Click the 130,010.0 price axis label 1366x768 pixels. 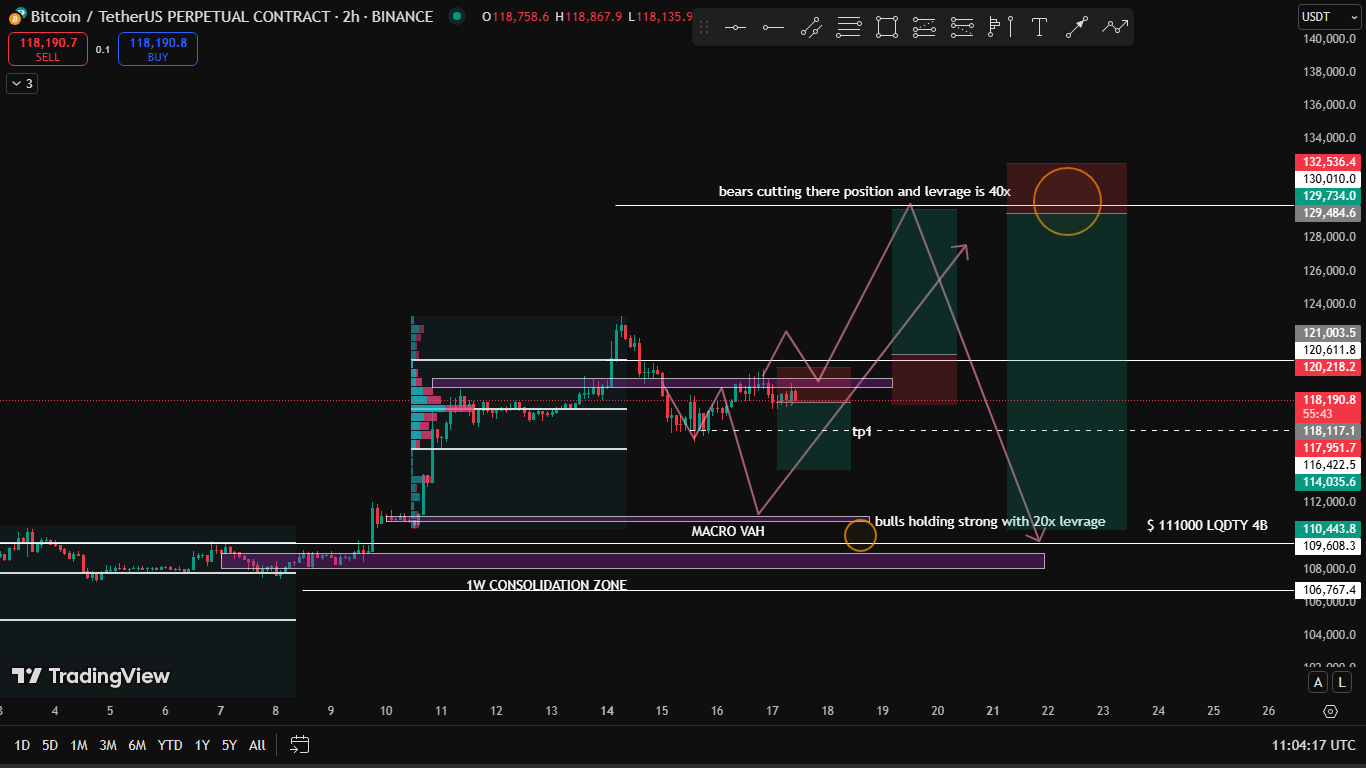point(1327,179)
